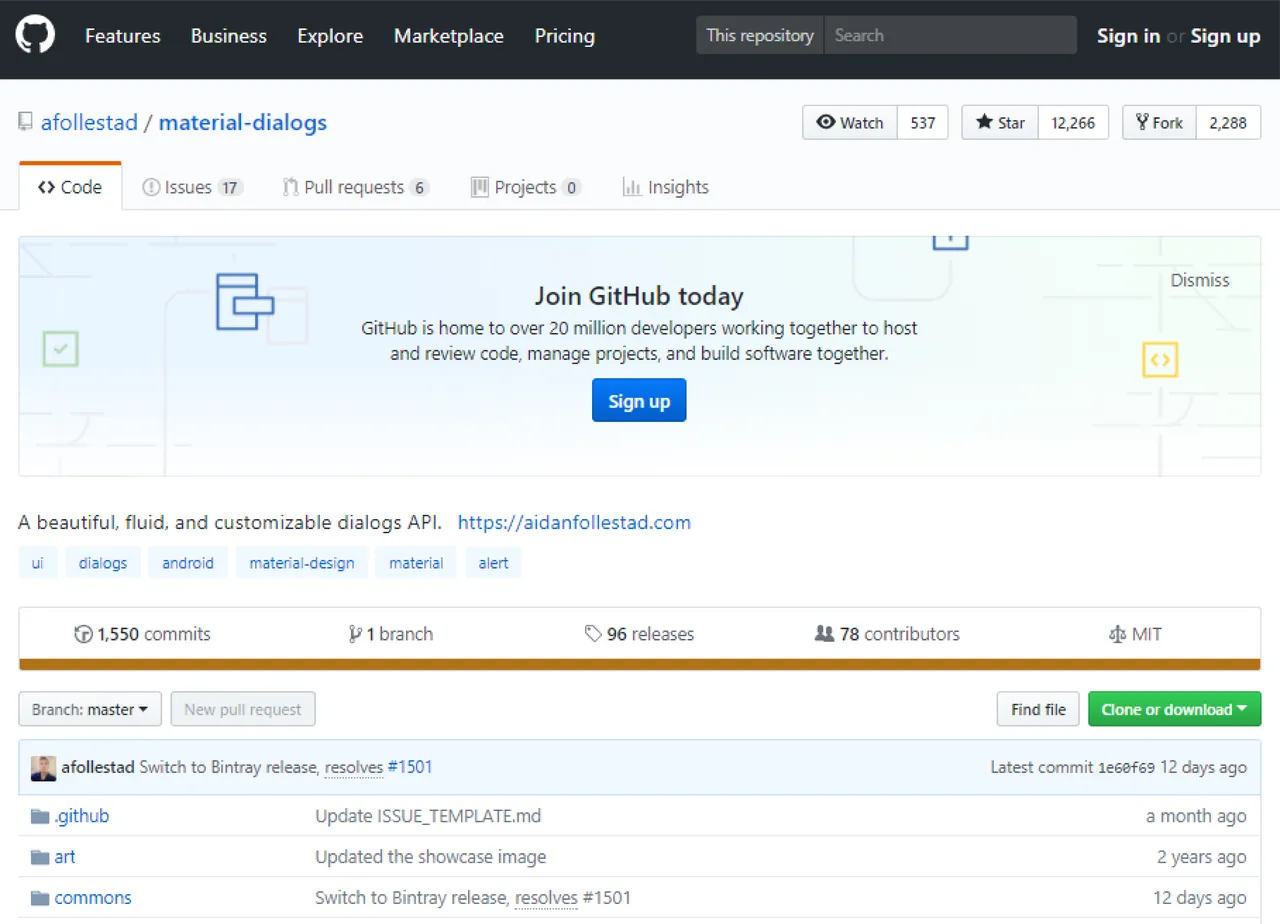Click Sign in at the top

coord(1129,36)
